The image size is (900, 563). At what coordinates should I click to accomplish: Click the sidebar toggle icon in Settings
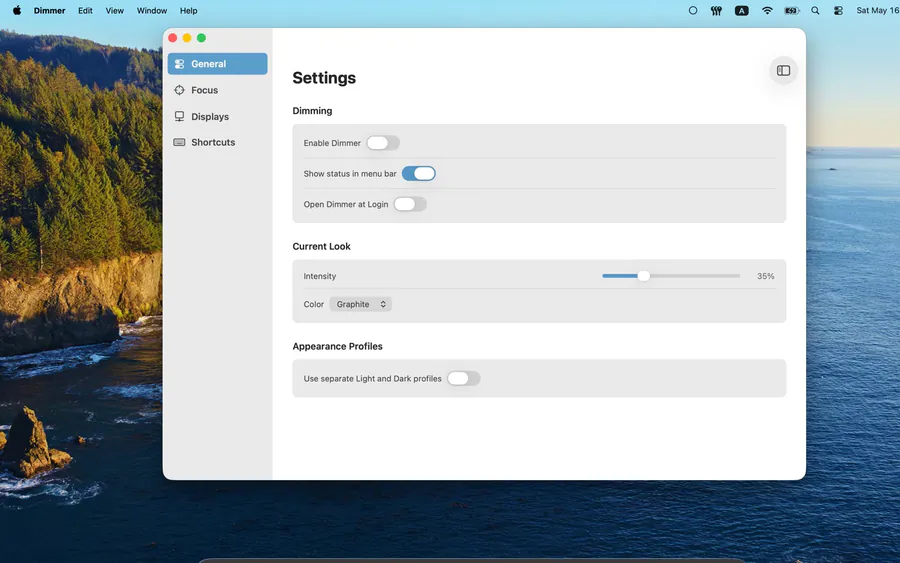pyautogui.click(x=783, y=71)
